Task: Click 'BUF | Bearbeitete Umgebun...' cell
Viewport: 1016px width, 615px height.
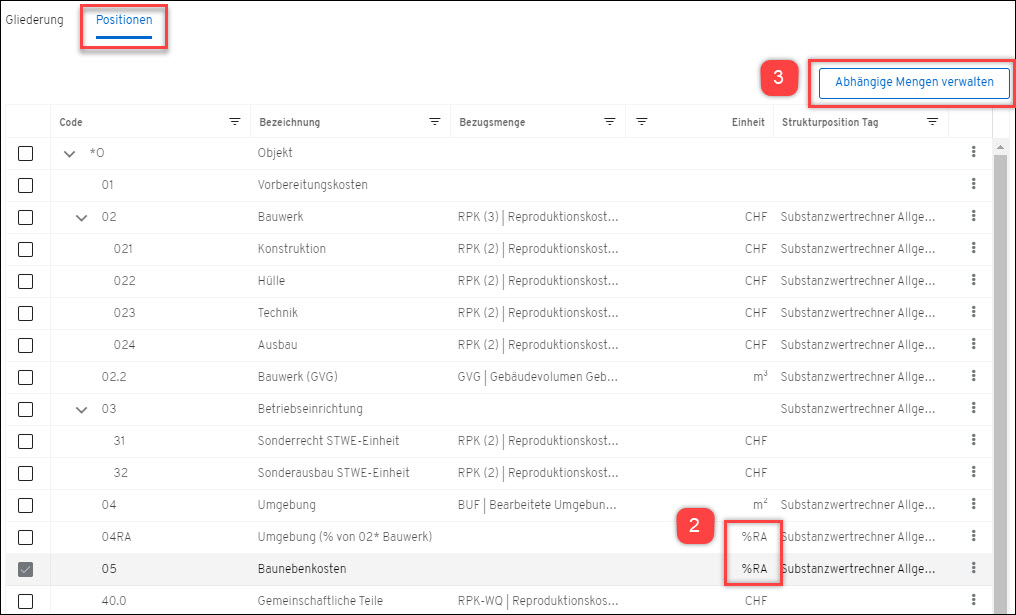Action: (x=537, y=505)
